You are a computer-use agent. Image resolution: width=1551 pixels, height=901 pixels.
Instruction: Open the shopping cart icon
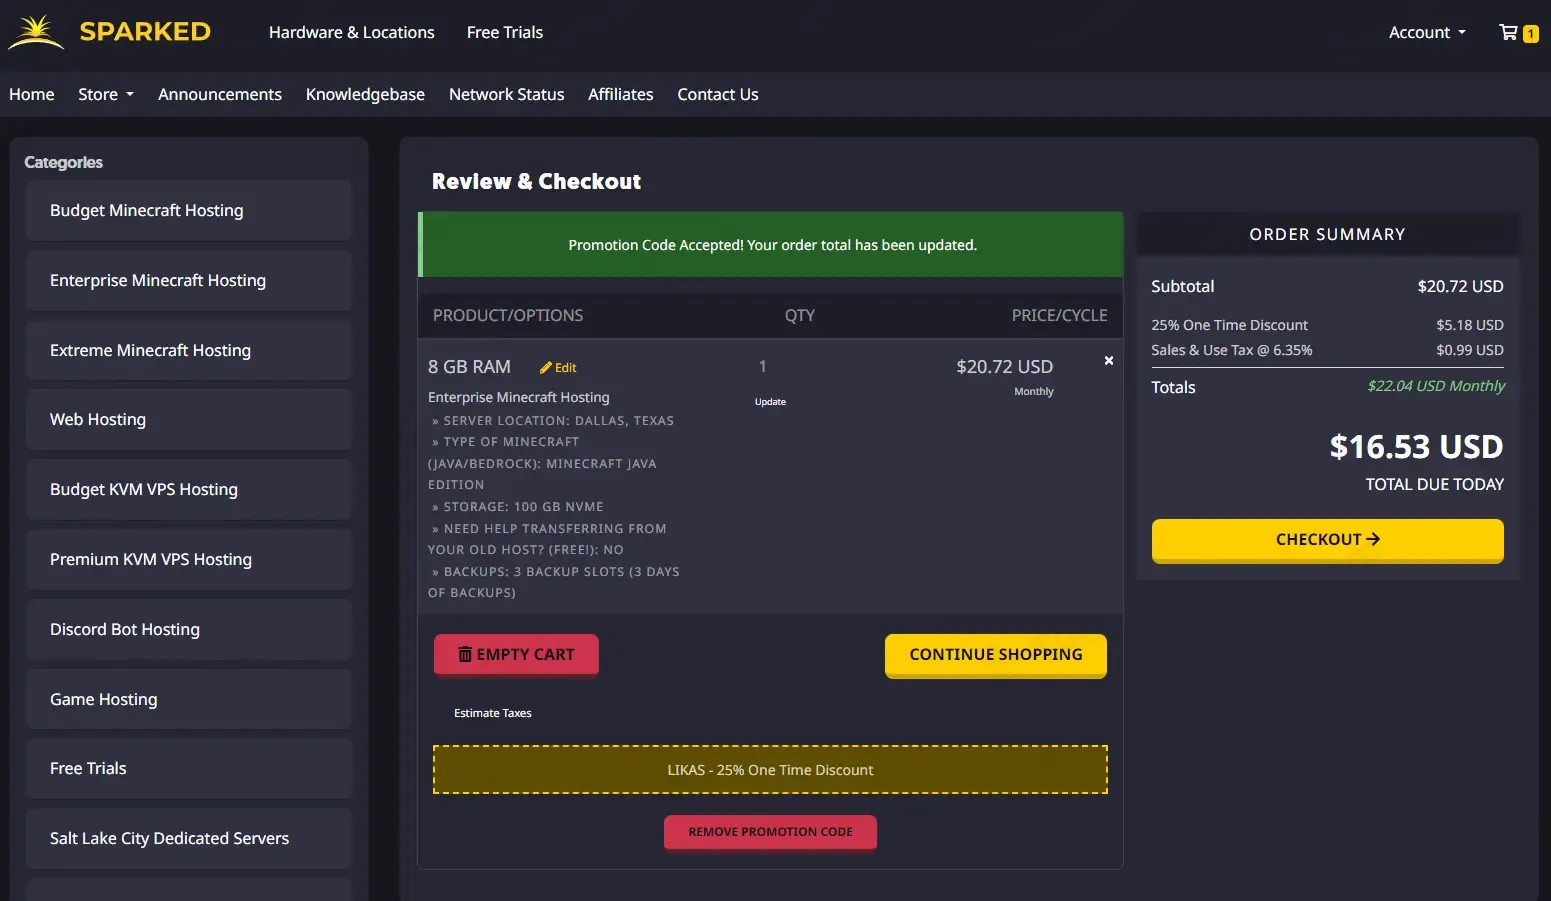pyautogui.click(x=1508, y=32)
